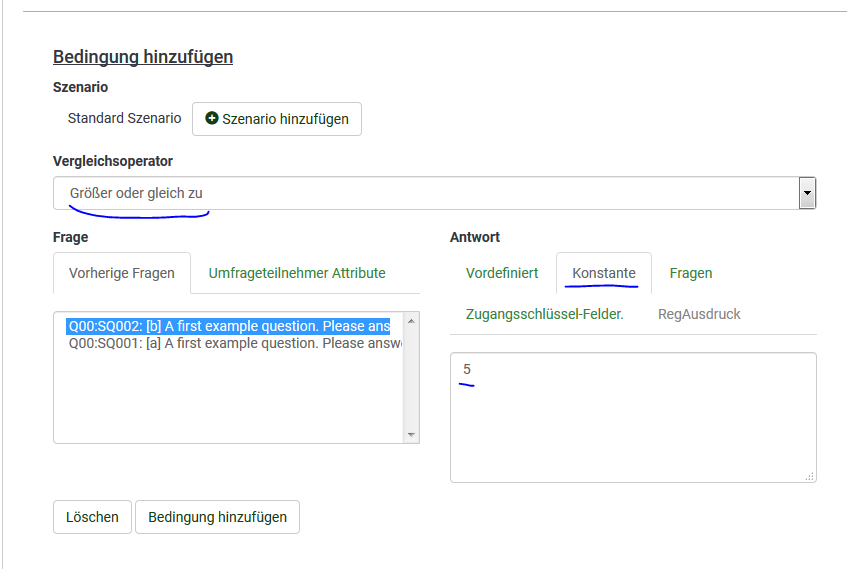Click the Bedingung hinzufügen heading

[x=143, y=57]
